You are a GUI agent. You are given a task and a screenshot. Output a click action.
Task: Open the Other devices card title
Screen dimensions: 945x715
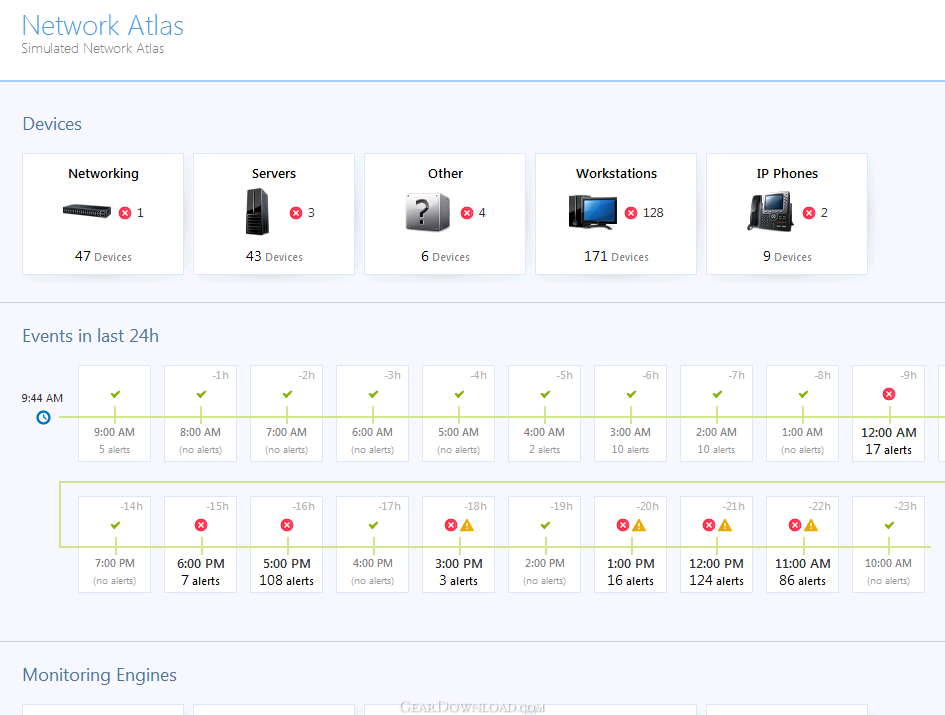click(x=445, y=174)
